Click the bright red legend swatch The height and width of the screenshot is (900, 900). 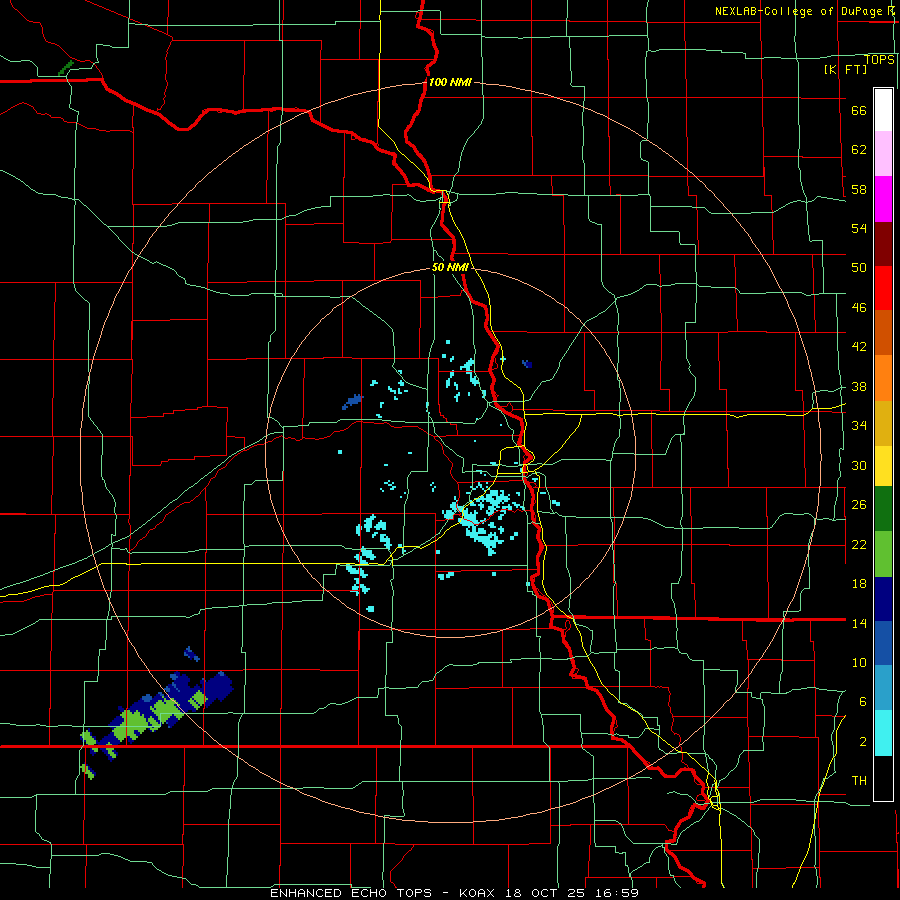pyautogui.click(x=883, y=289)
